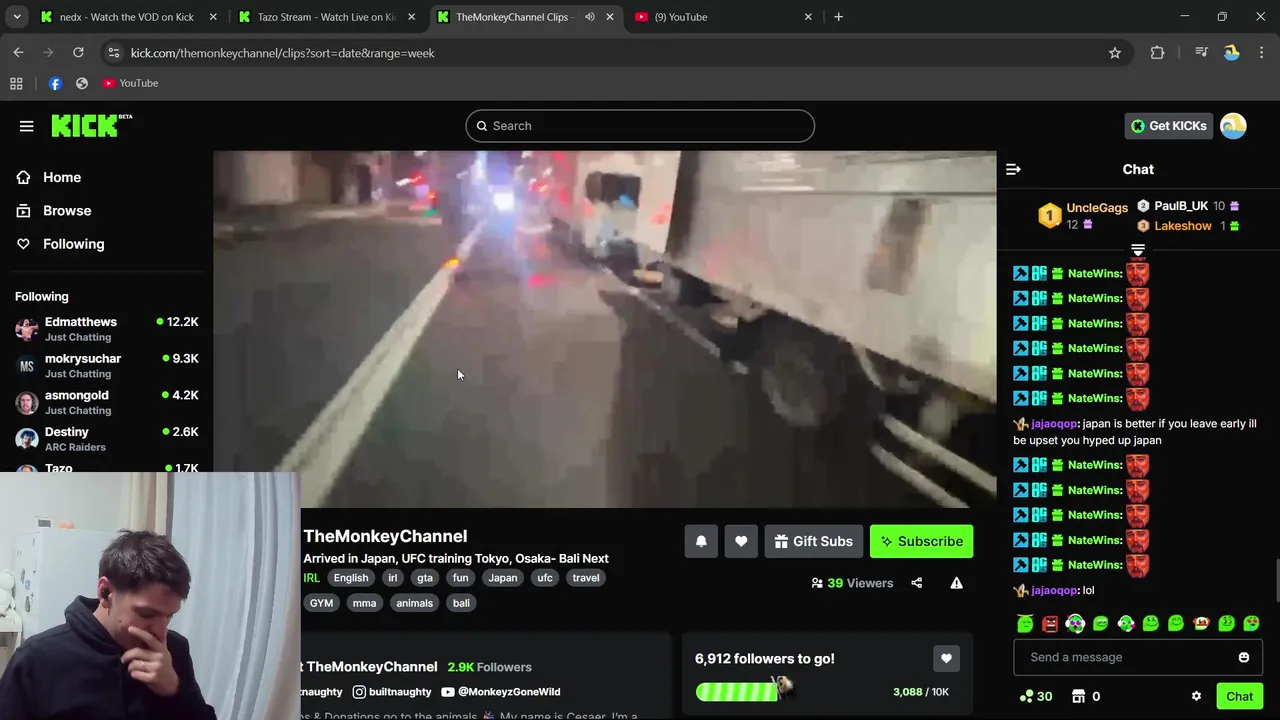Subscribe to TheMonkeyChannel
Image resolution: width=1280 pixels, height=720 pixels.
[x=921, y=541]
